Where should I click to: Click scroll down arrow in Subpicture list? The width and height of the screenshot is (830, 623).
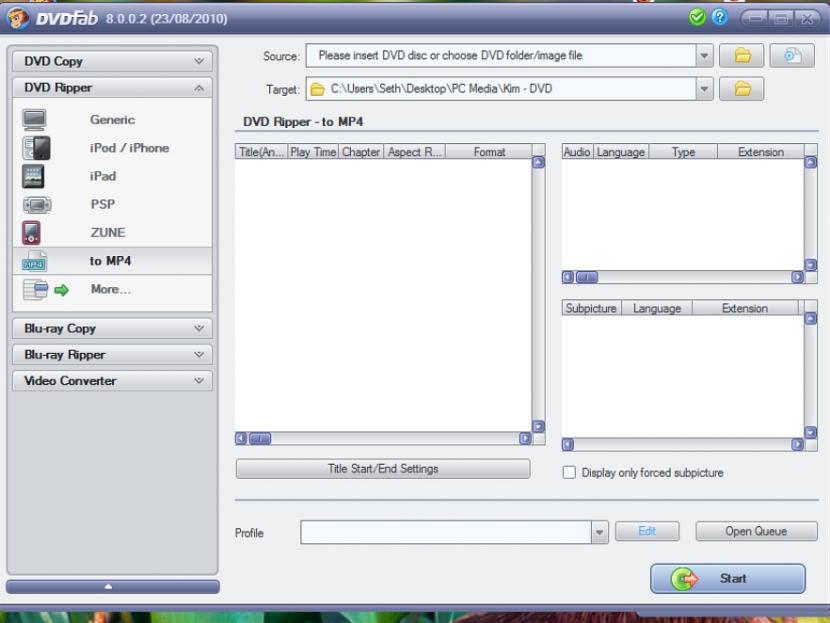click(810, 432)
